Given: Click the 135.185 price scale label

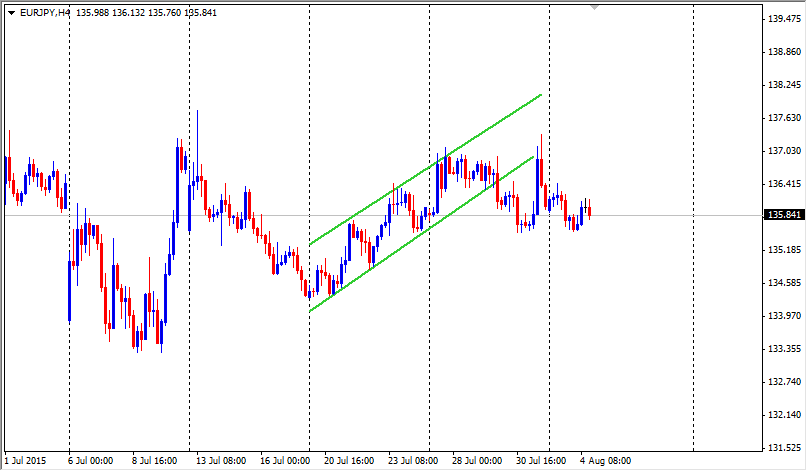Looking at the screenshot, I should [784, 250].
